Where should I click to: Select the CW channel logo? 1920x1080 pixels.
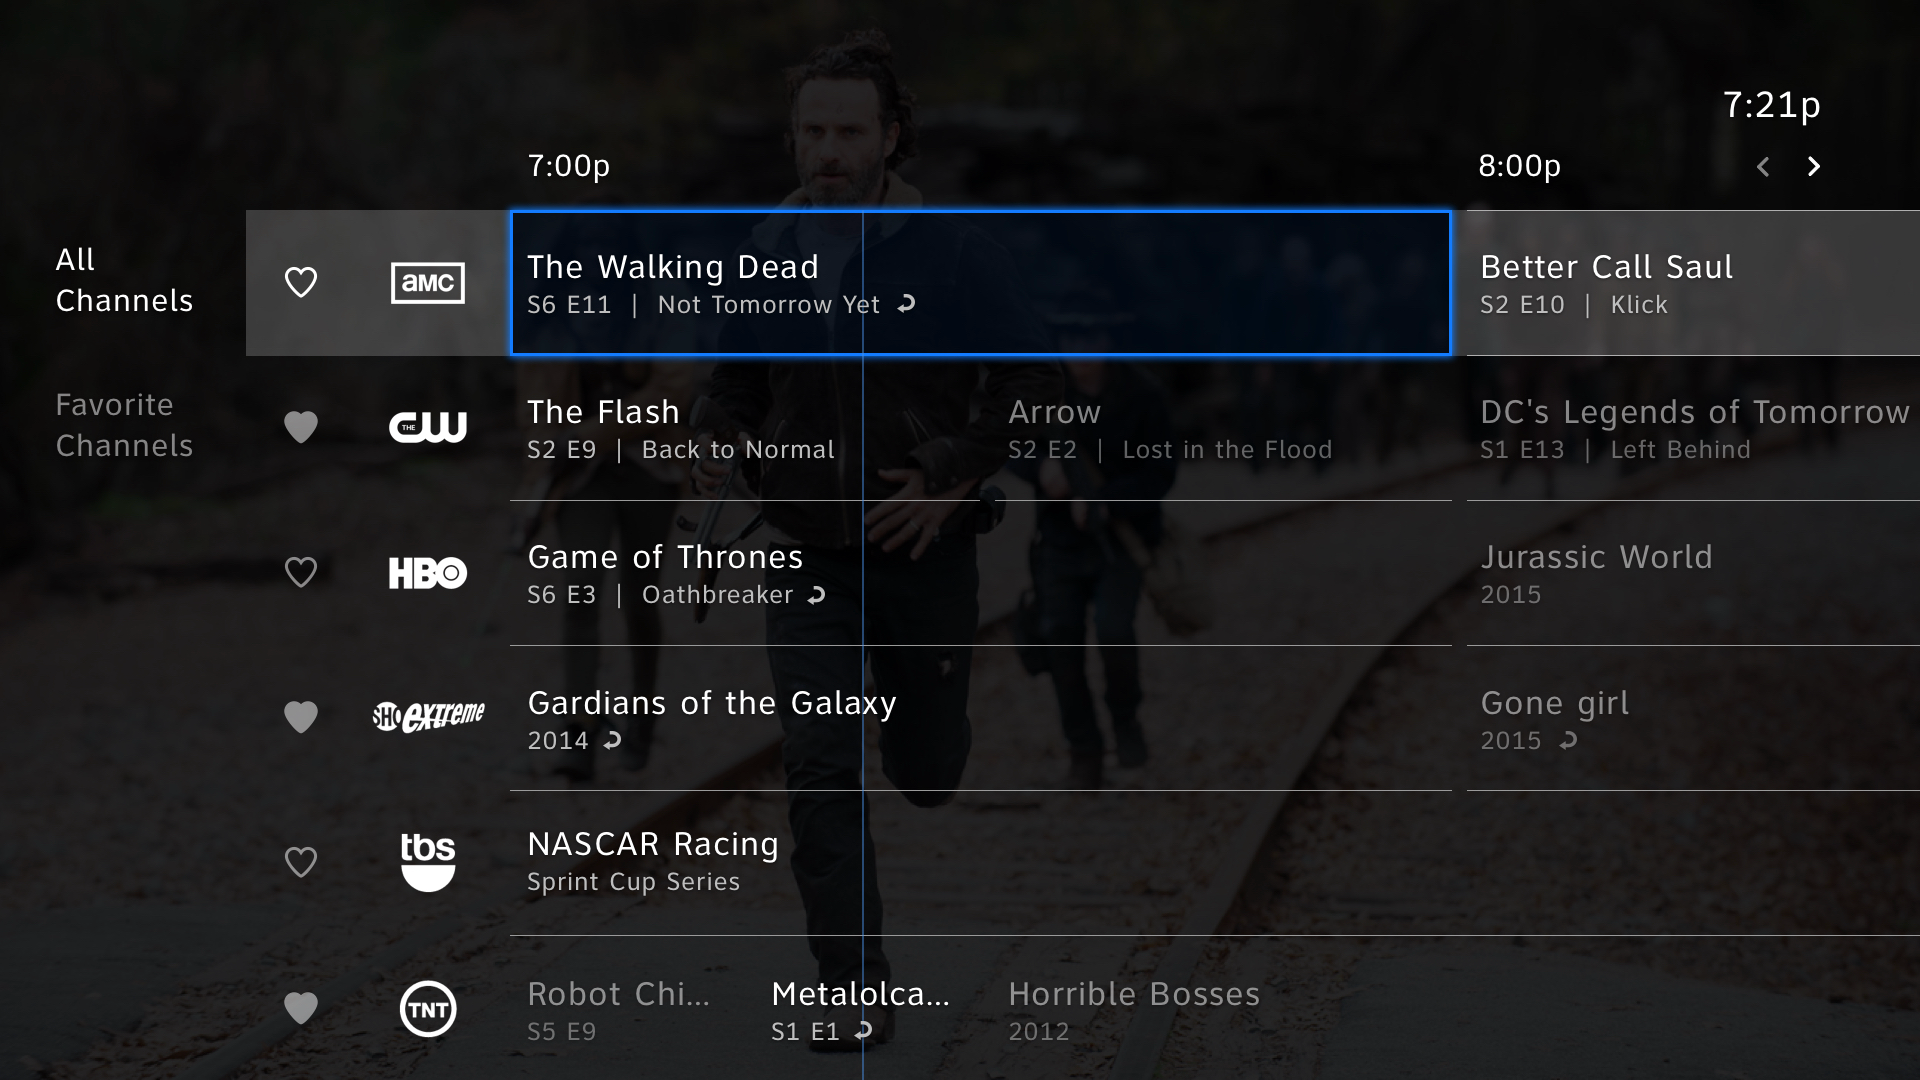point(428,427)
